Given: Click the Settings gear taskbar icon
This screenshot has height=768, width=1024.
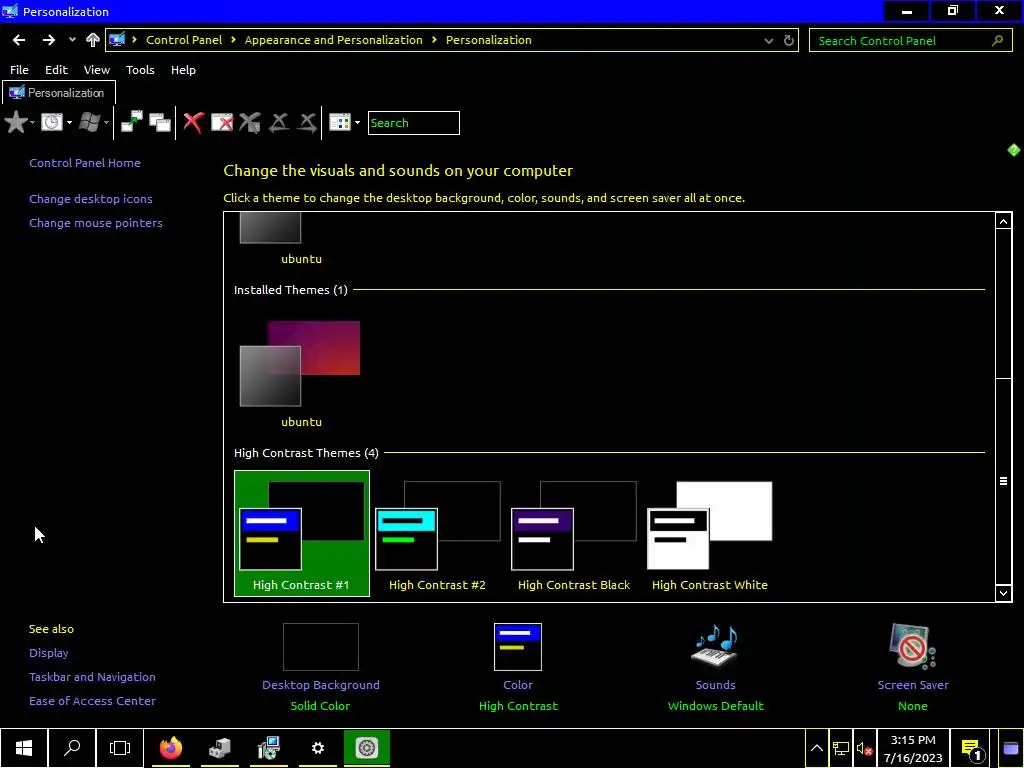Looking at the screenshot, I should pyautogui.click(x=317, y=748).
